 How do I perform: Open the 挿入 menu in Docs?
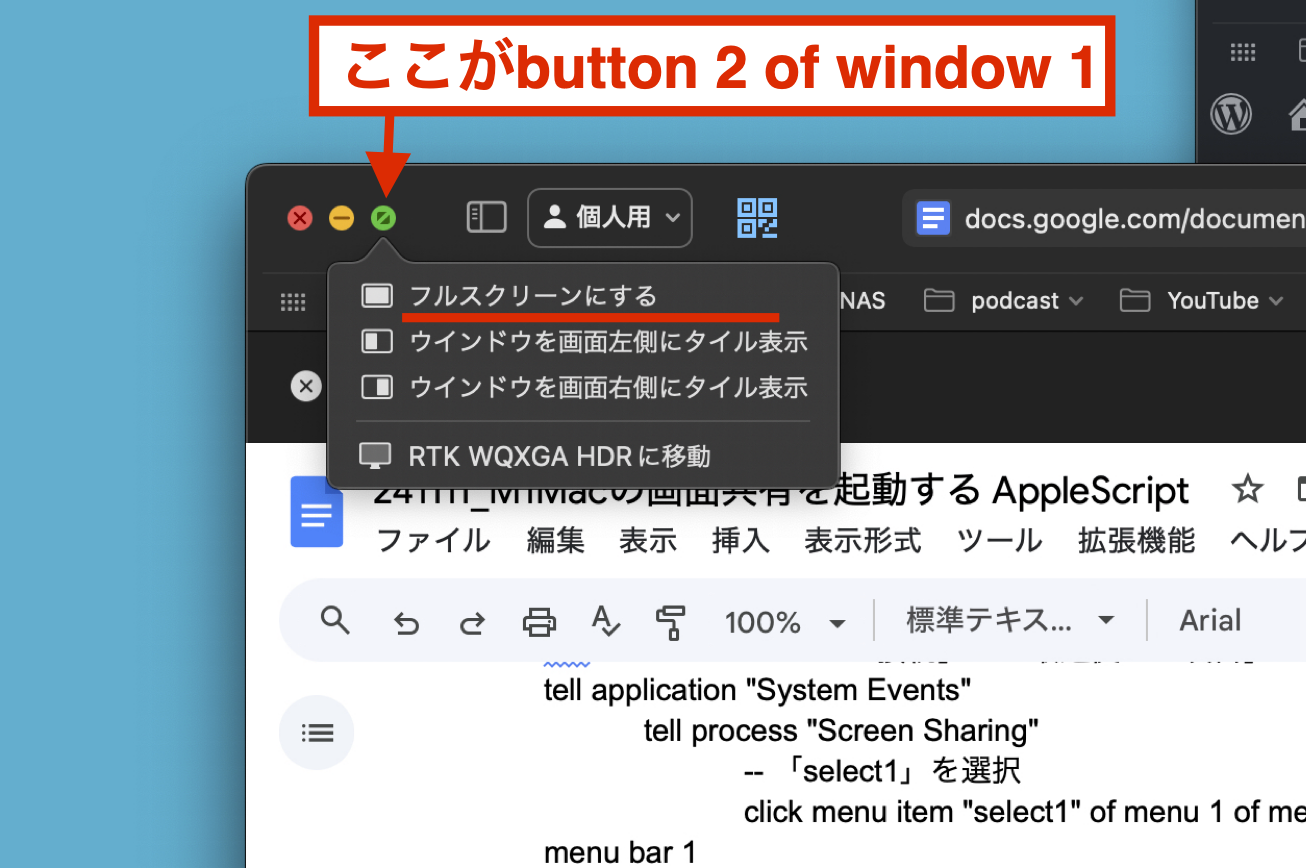coord(740,541)
